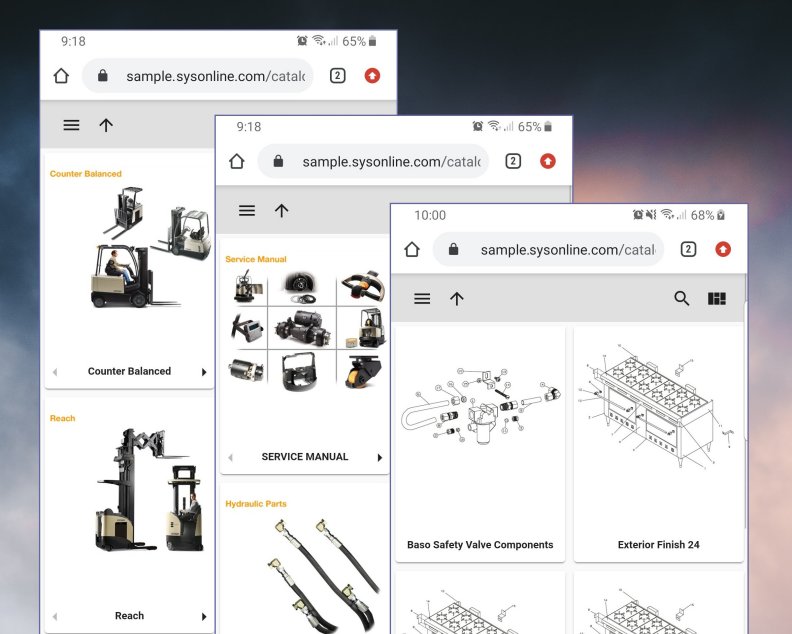Tap the lock icon in the 10:00 phone address bar
Screen dimensions: 792x634
454,249
